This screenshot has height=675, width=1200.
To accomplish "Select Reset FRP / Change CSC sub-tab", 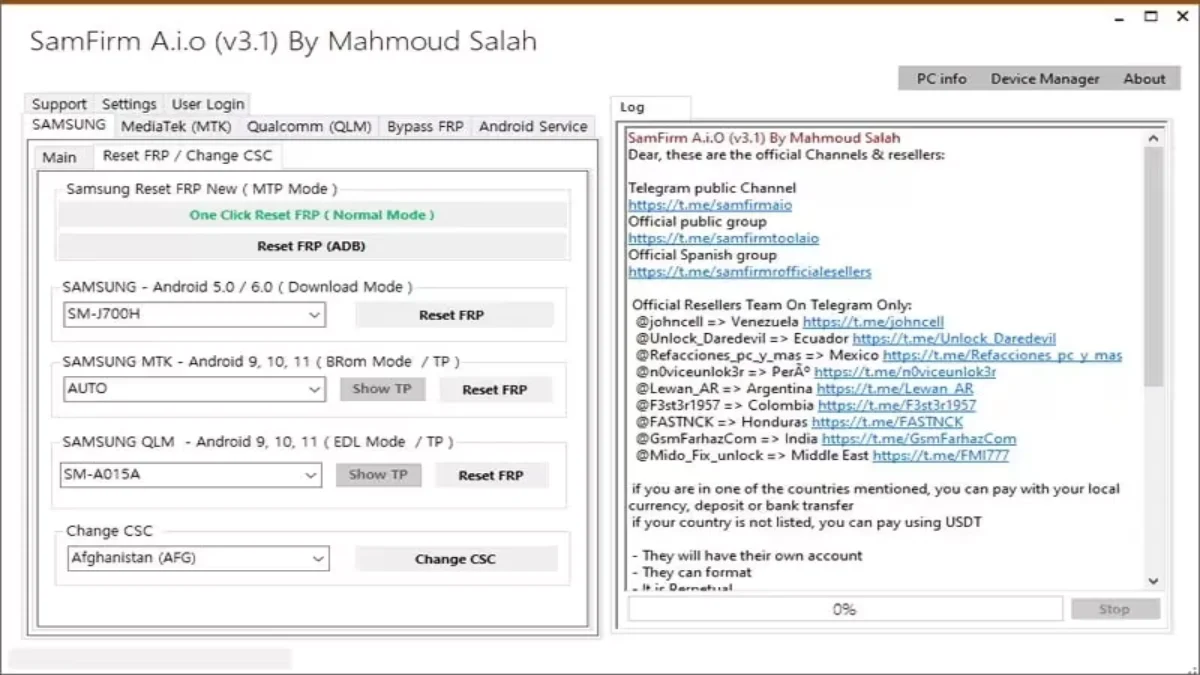I will coord(188,155).
